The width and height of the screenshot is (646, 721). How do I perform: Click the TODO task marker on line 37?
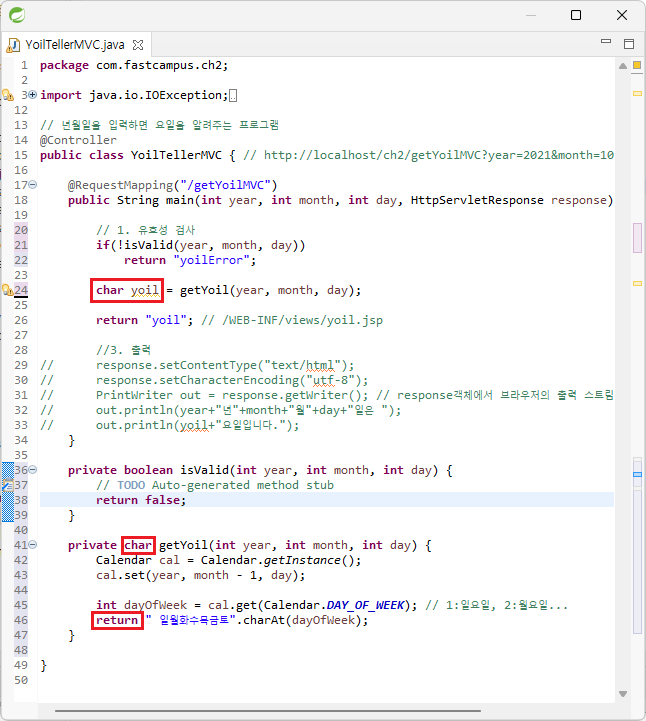point(8,485)
